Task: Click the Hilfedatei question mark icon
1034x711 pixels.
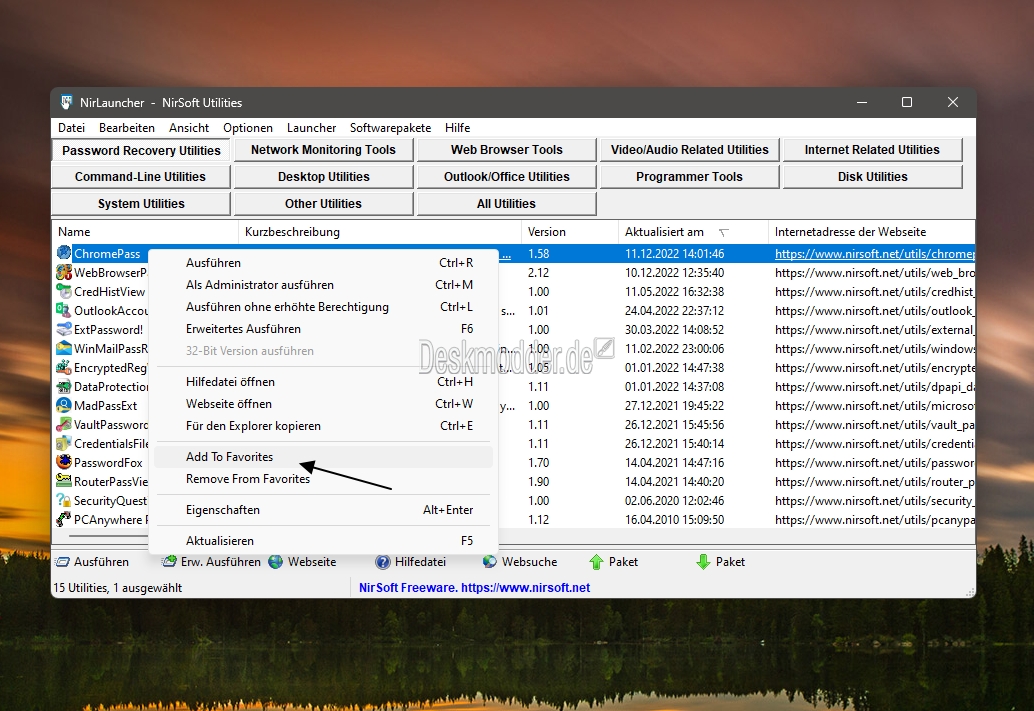Action: tap(382, 562)
